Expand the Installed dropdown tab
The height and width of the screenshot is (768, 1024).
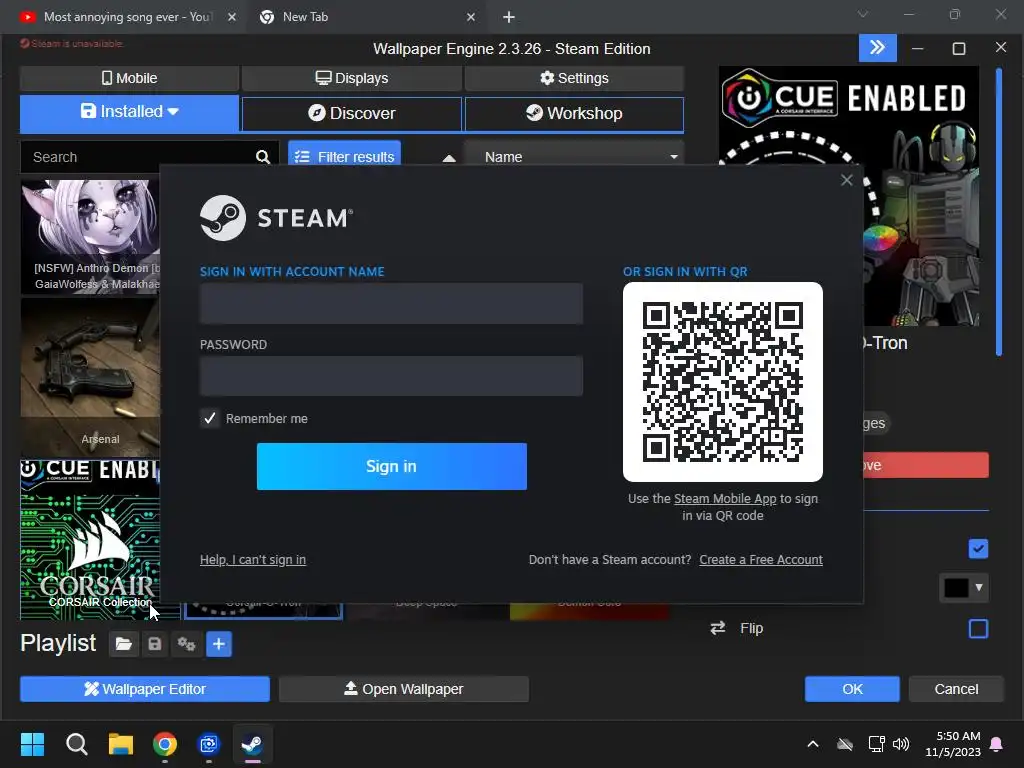coord(129,112)
